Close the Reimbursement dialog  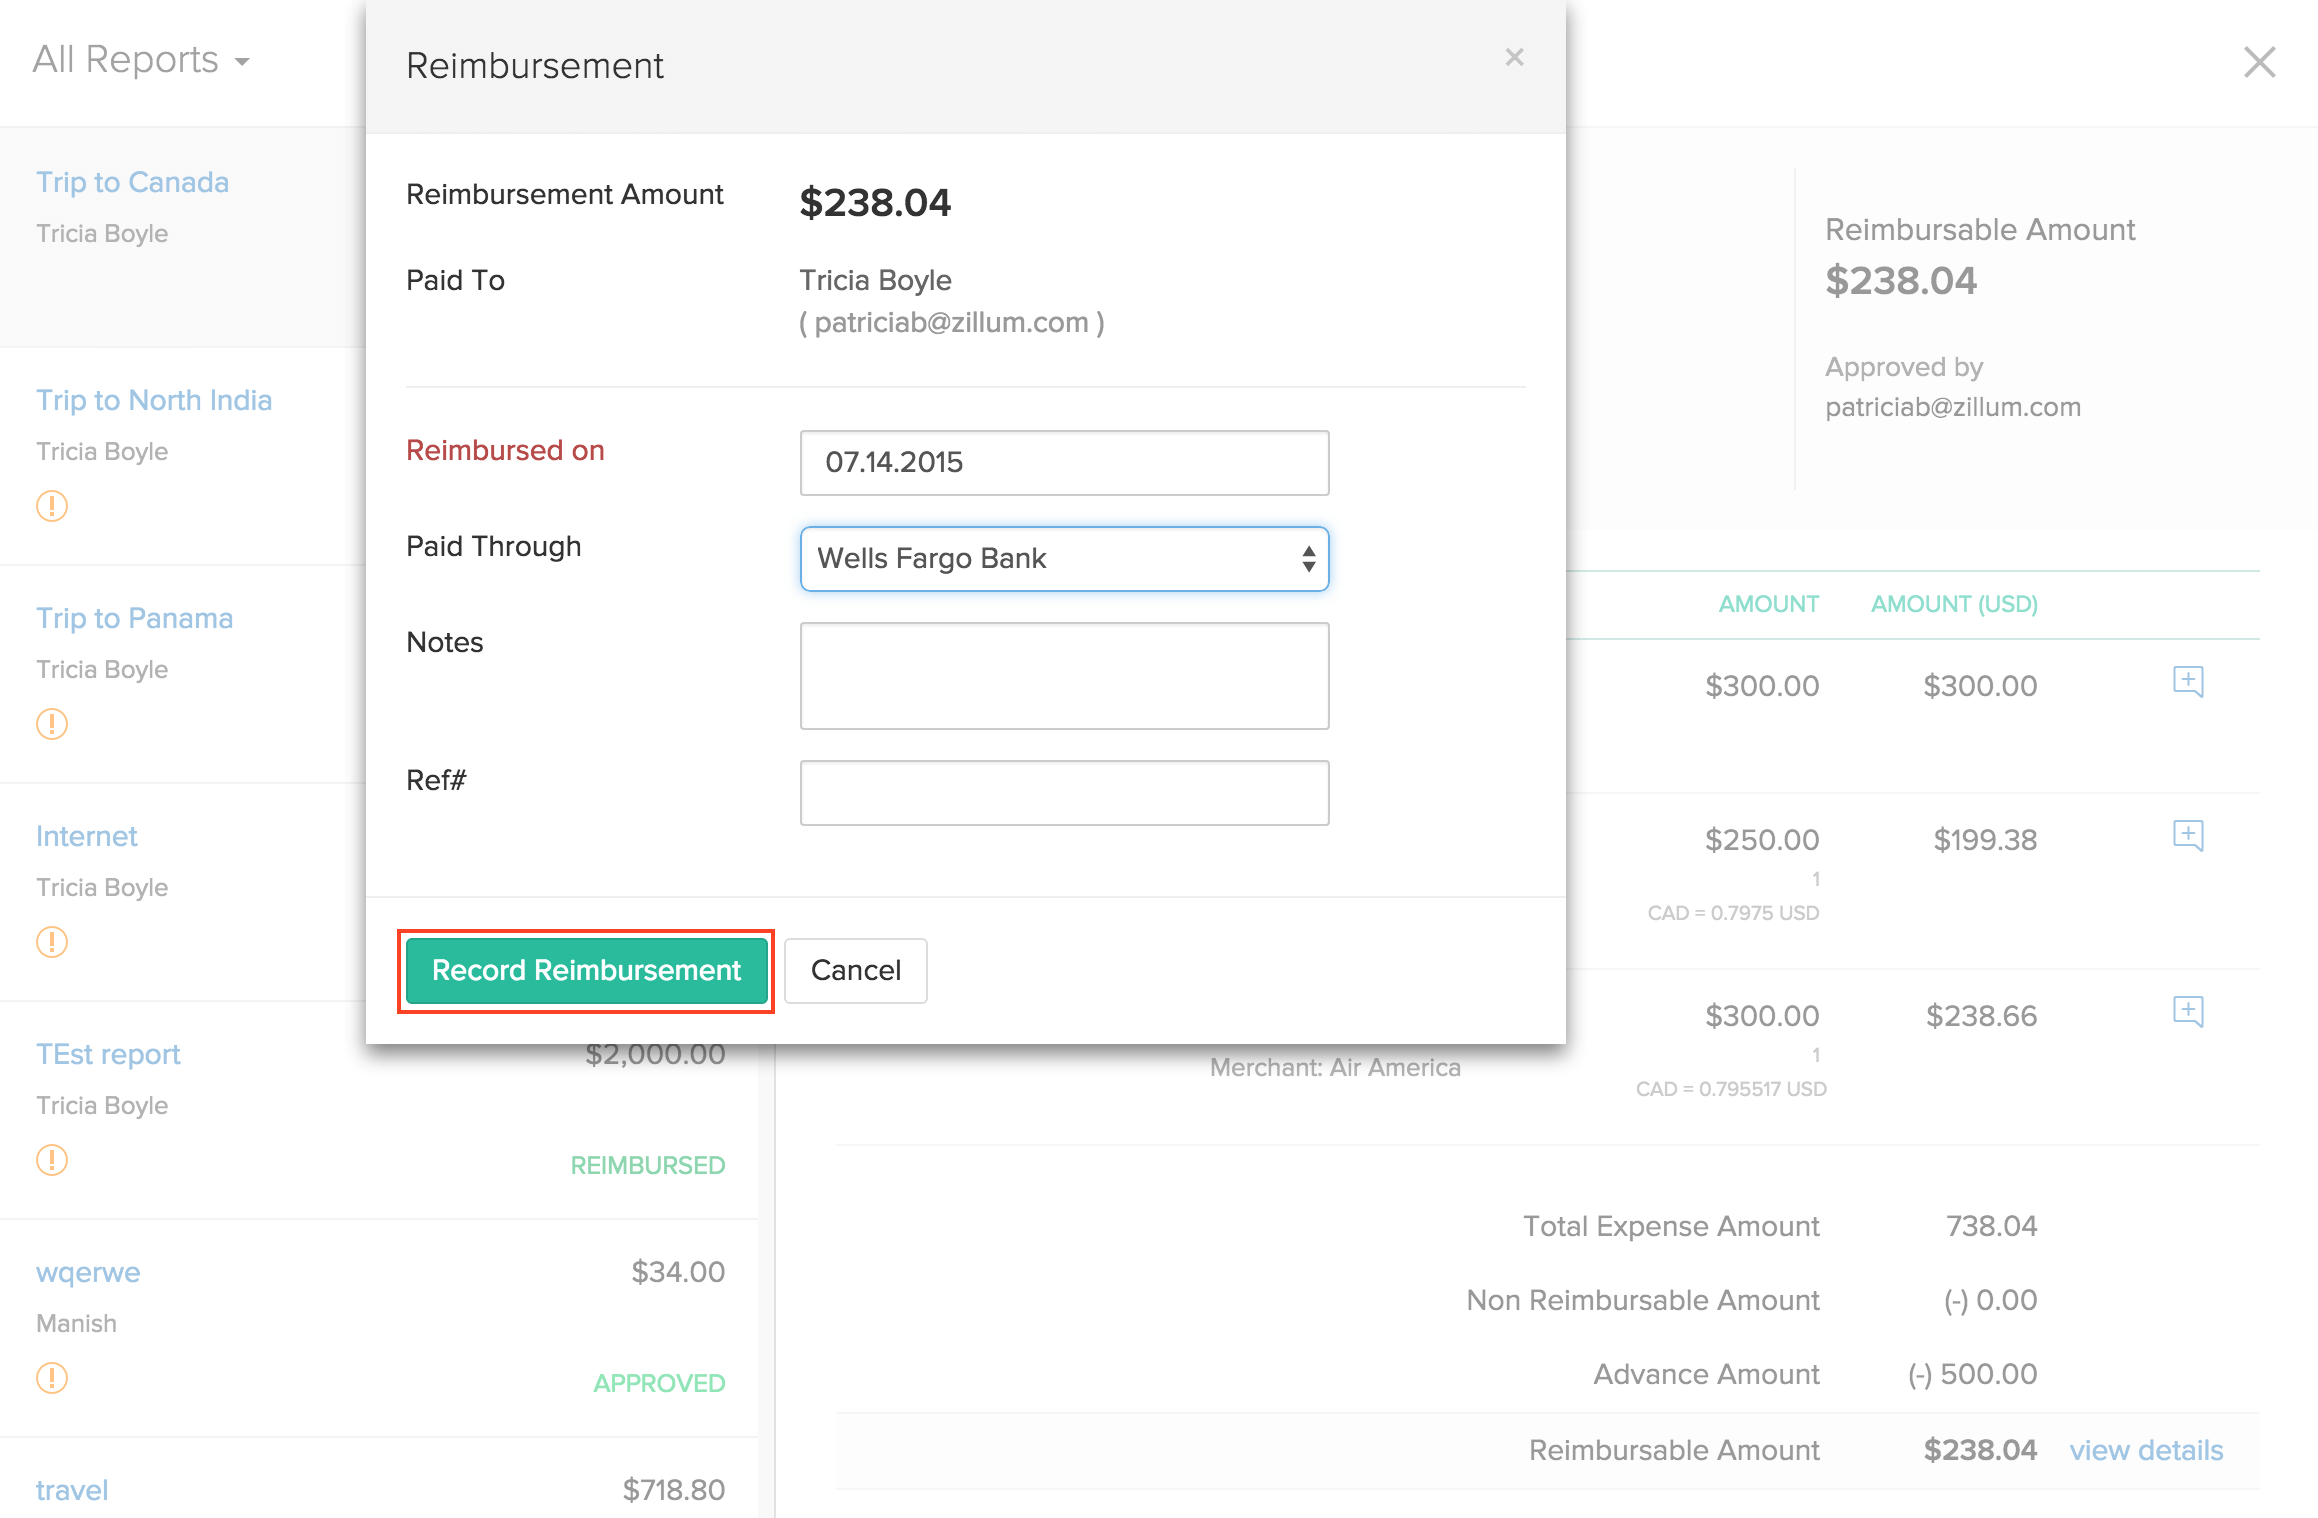coord(1514,57)
